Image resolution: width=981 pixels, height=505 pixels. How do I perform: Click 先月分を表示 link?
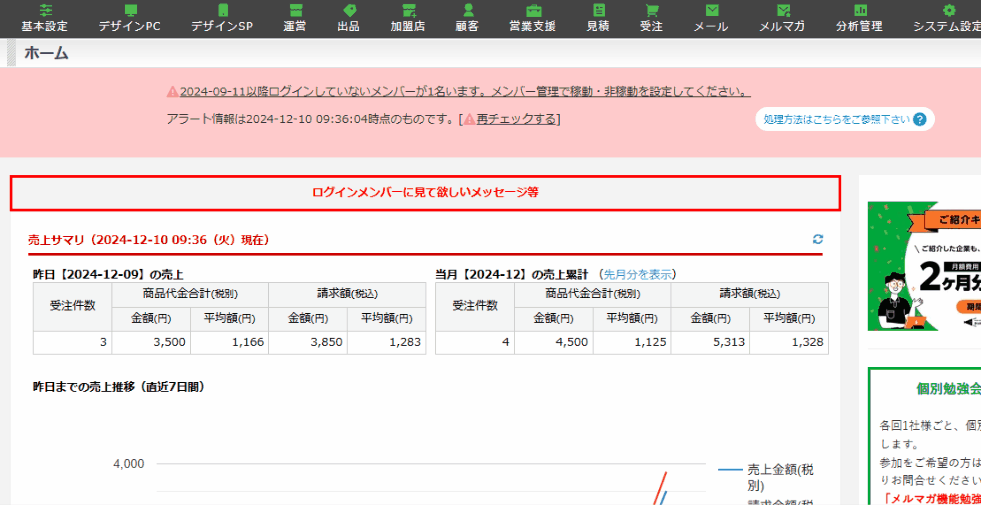click(639, 274)
